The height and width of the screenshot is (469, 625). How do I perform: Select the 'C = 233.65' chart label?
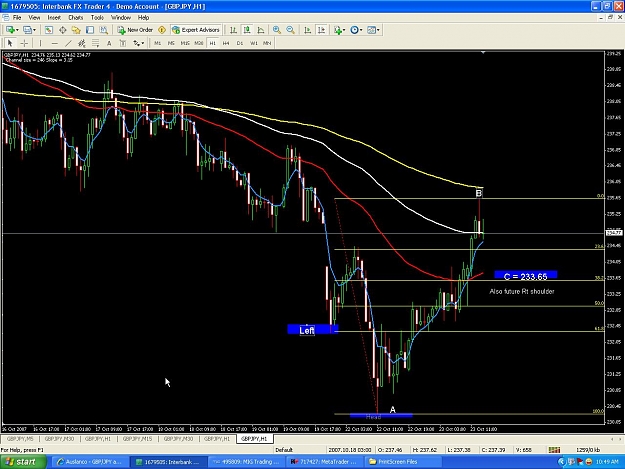point(525,276)
